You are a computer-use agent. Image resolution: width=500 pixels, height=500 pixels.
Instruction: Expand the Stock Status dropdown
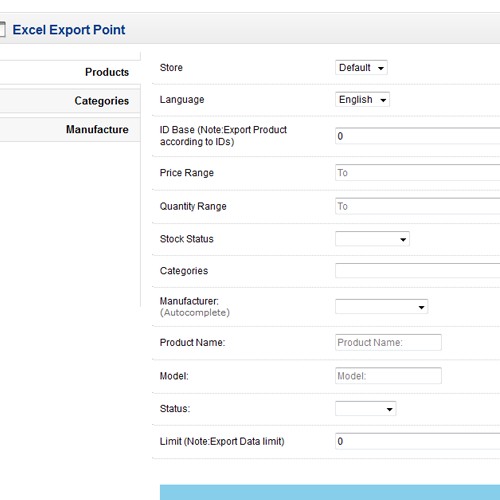pyautogui.click(x=372, y=239)
